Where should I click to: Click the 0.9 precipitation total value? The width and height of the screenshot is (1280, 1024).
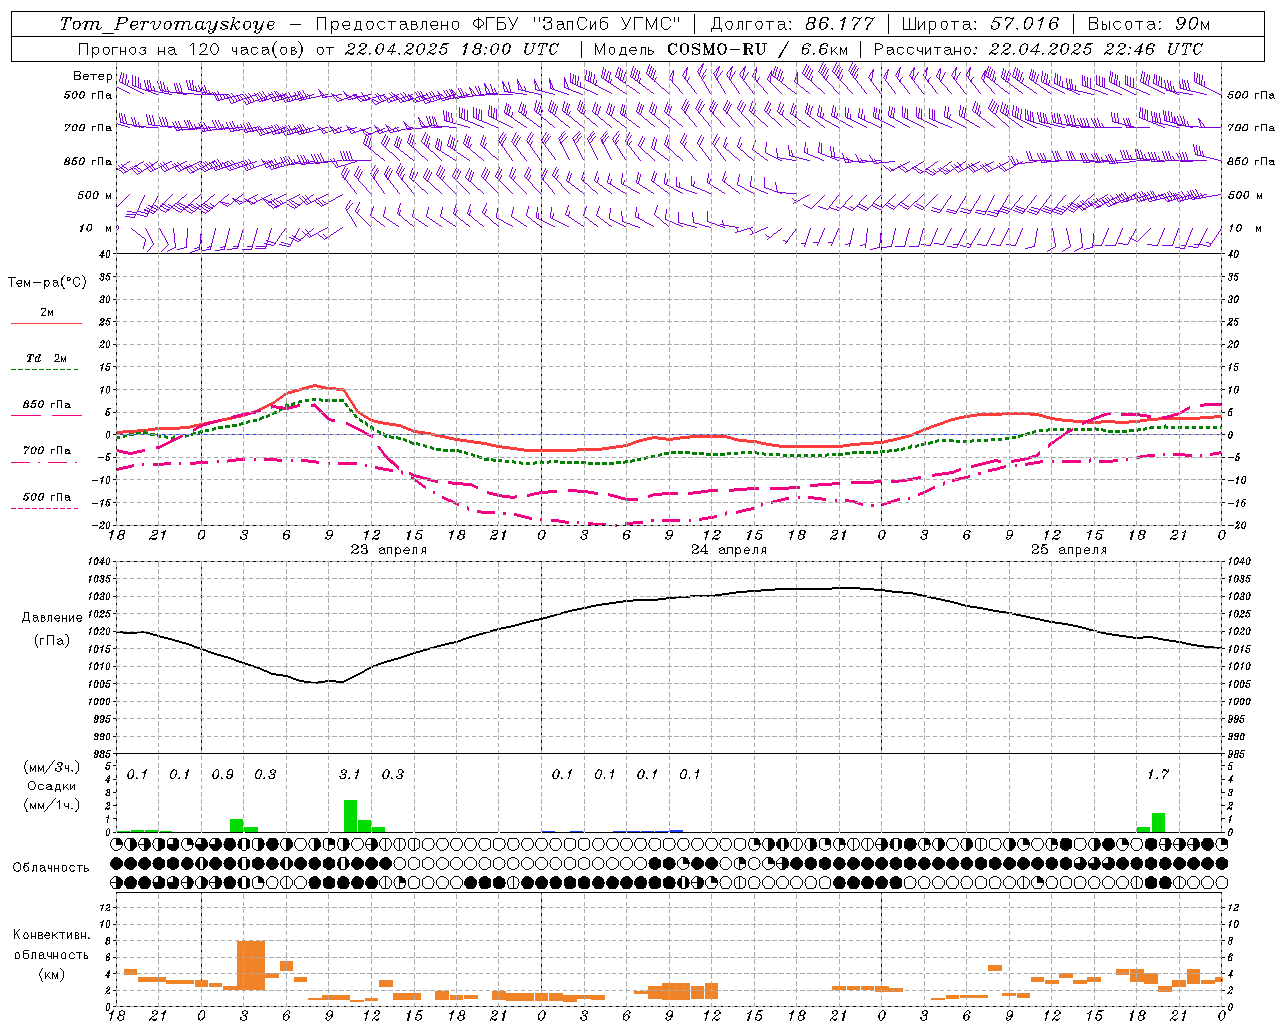pos(222,774)
